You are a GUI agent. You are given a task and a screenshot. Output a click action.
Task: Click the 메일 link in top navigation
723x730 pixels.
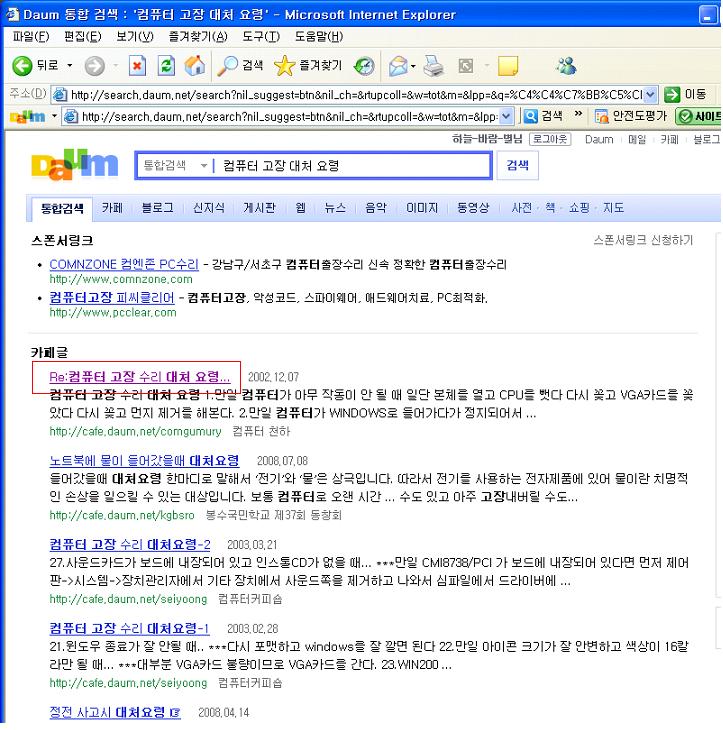(x=637, y=139)
